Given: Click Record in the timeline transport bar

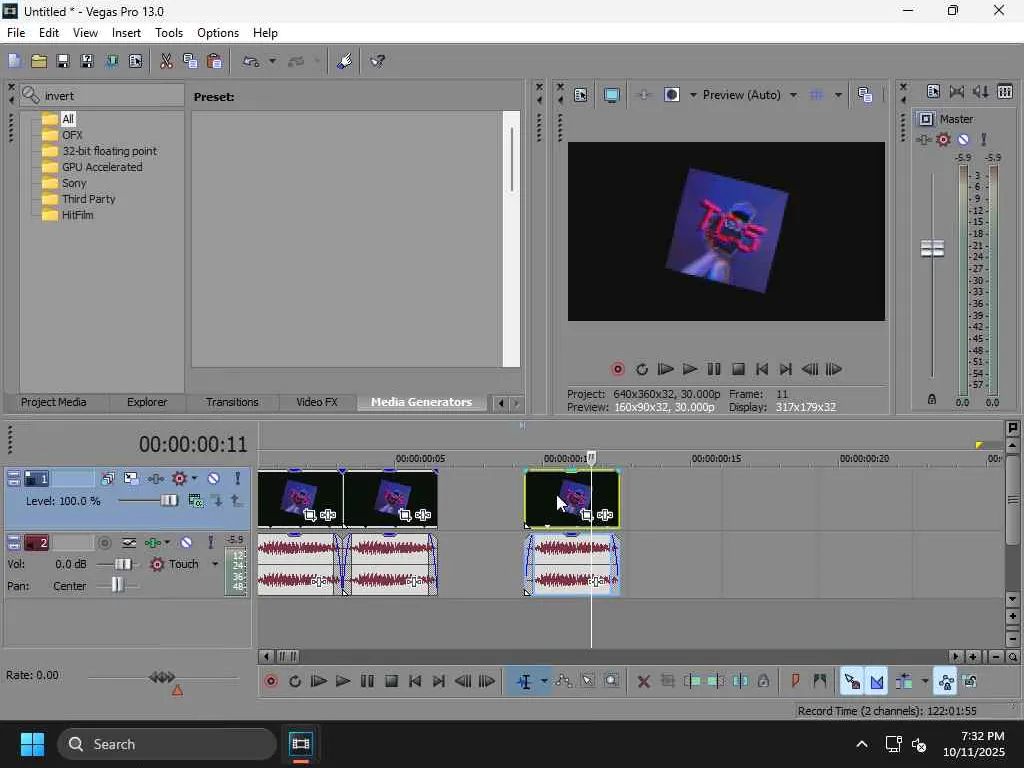Looking at the screenshot, I should click(x=271, y=682).
